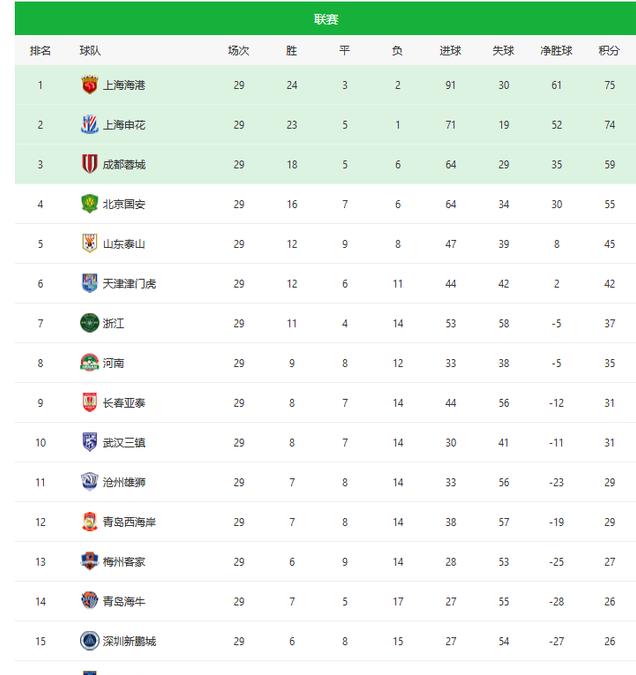Click the Shanghai Shenhua (上海申花) crest icon
Viewport: 636px width, 675px height.
coord(90,124)
